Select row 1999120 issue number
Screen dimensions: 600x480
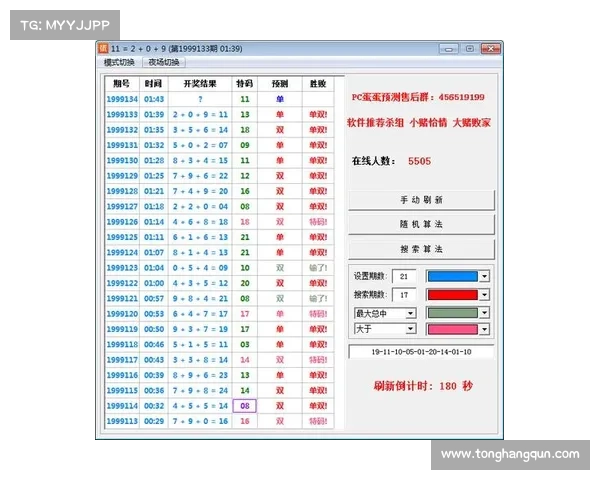122,313
